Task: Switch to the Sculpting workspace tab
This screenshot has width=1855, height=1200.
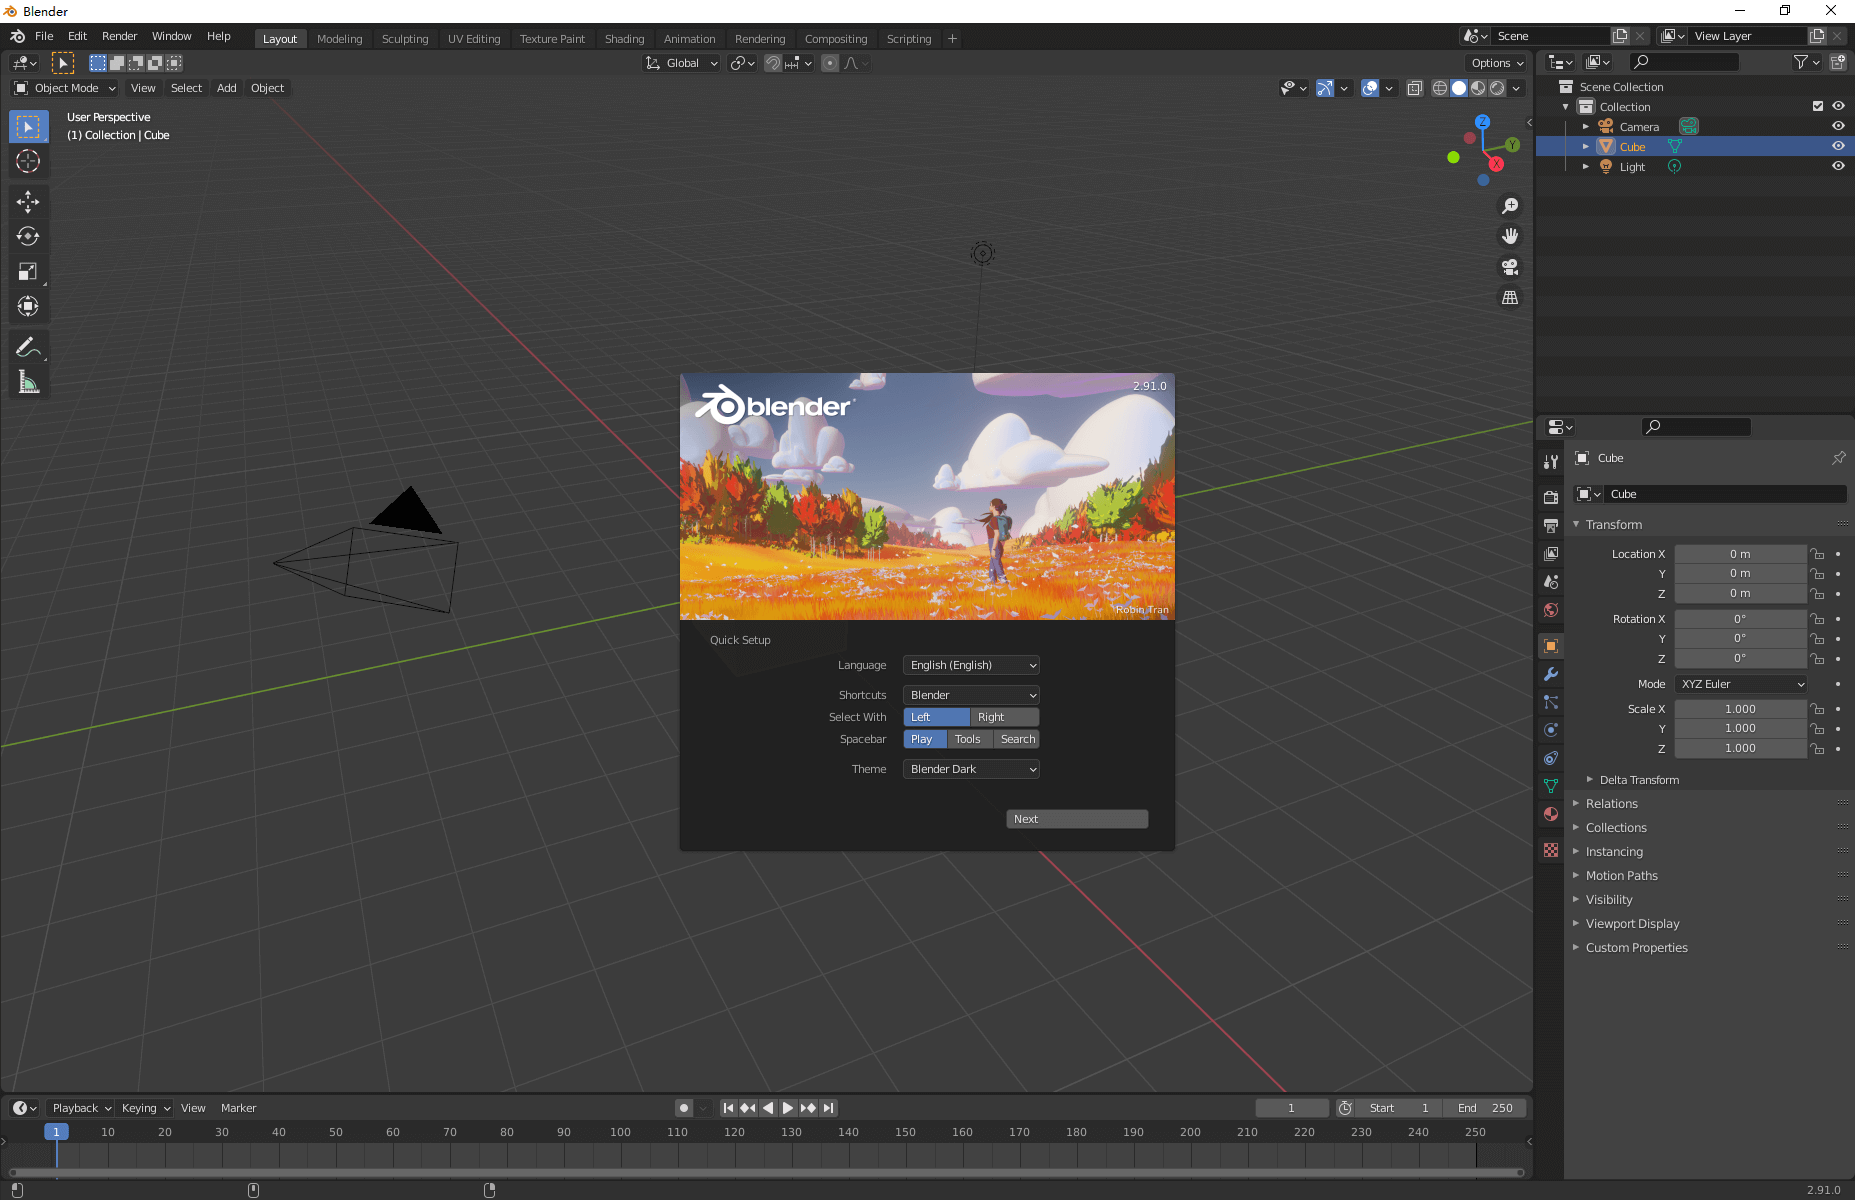Action: (x=404, y=39)
